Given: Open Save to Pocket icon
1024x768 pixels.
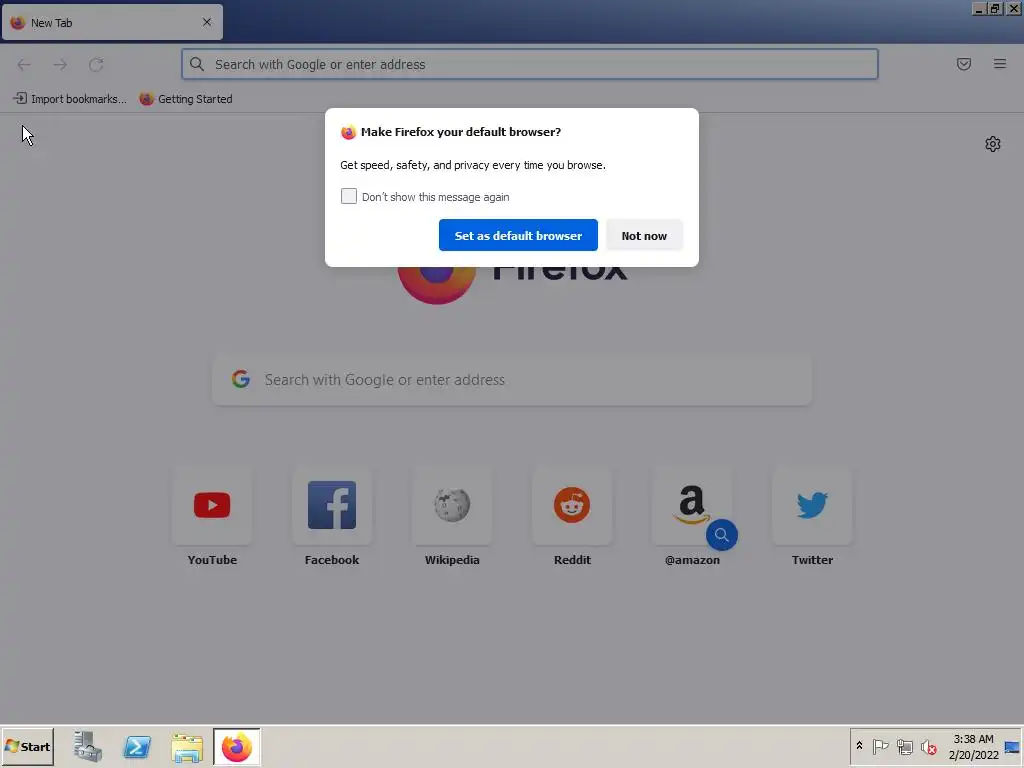Looking at the screenshot, I should (964, 64).
